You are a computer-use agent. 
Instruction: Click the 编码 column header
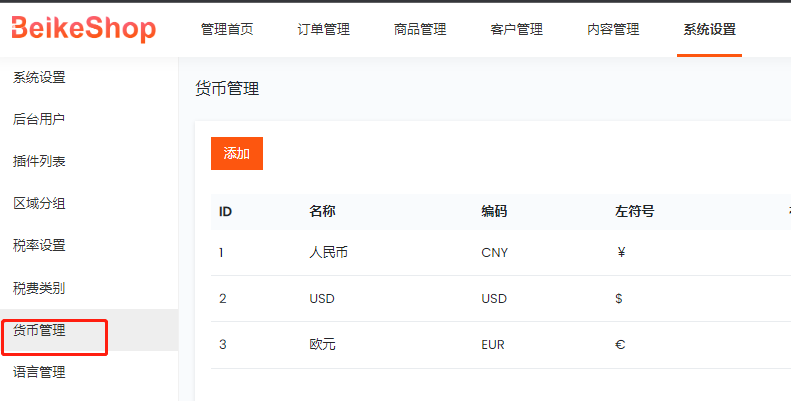pyautogui.click(x=494, y=211)
